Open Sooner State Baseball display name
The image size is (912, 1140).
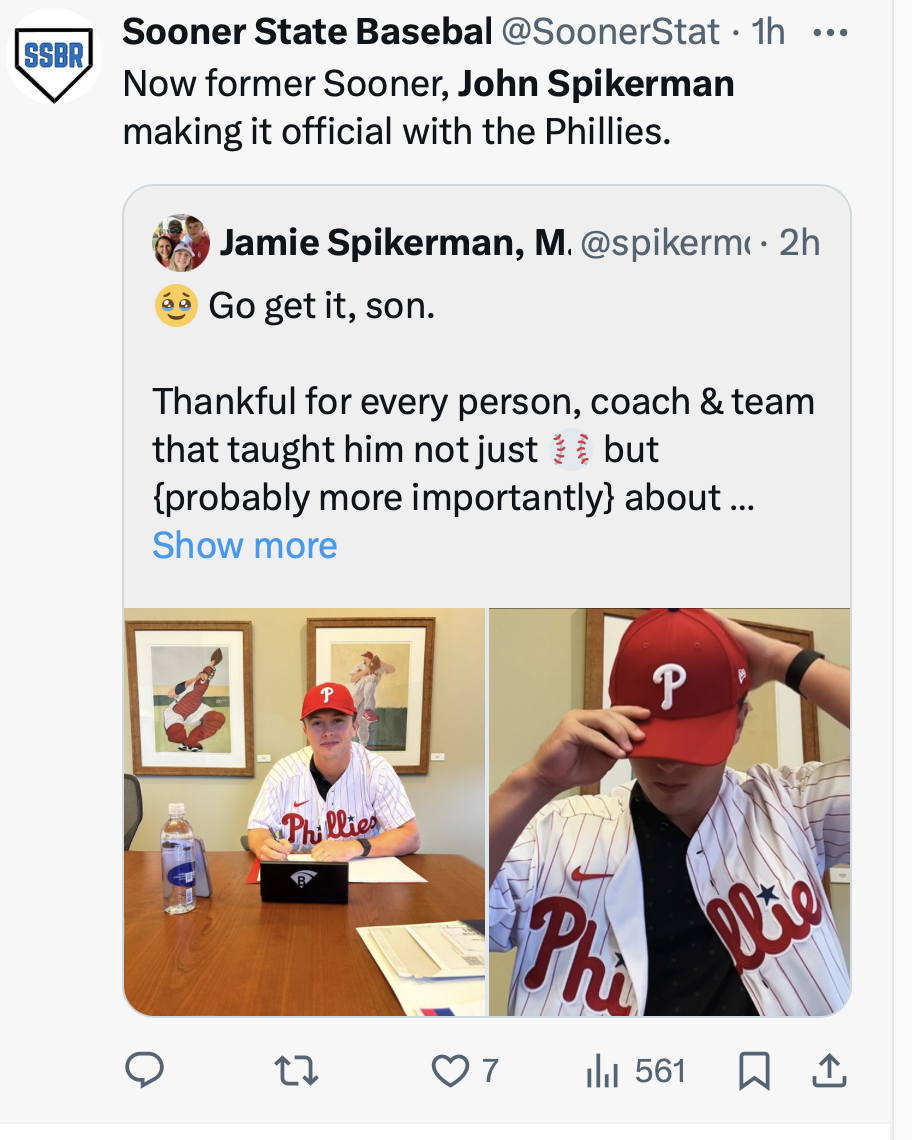coord(308,31)
